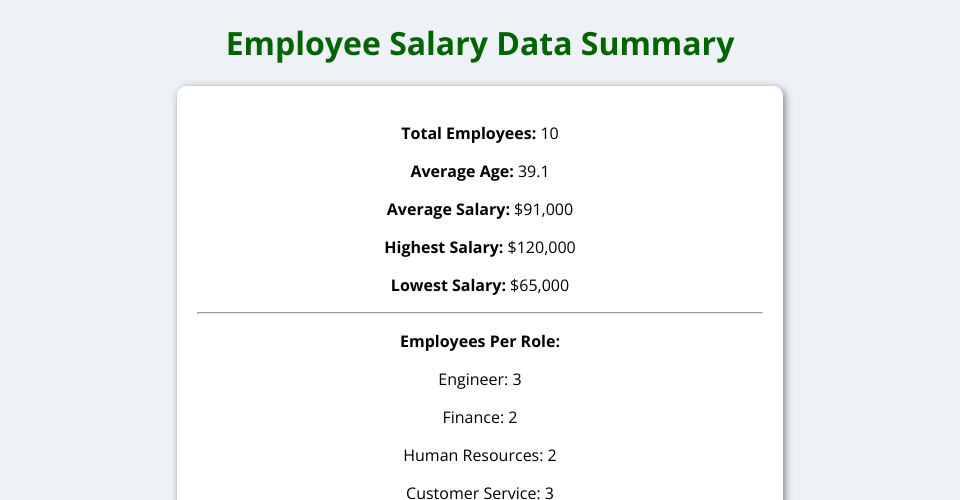960x500 pixels.
Task: Select the Average Salary label
Action: click(448, 209)
